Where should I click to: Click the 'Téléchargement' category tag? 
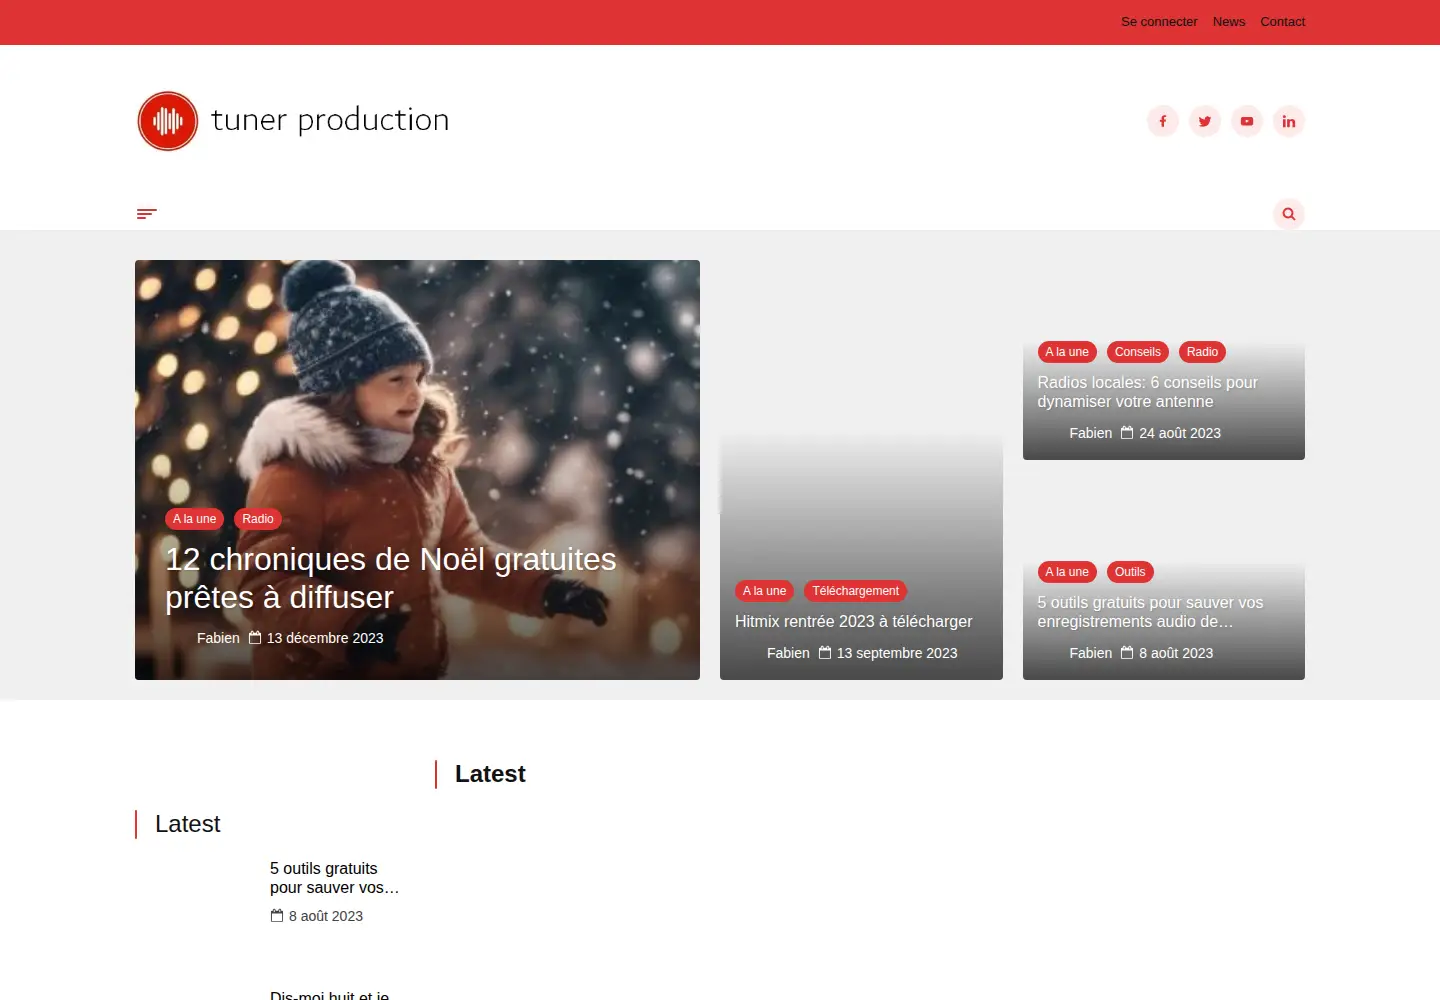pyautogui.click(x=855, y=591)
